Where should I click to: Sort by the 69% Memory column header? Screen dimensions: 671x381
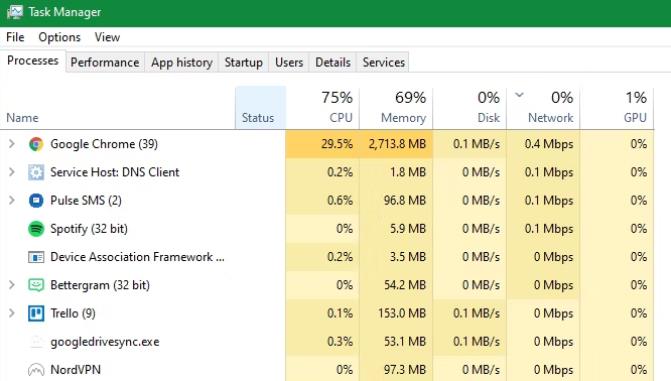pos(396,107)
